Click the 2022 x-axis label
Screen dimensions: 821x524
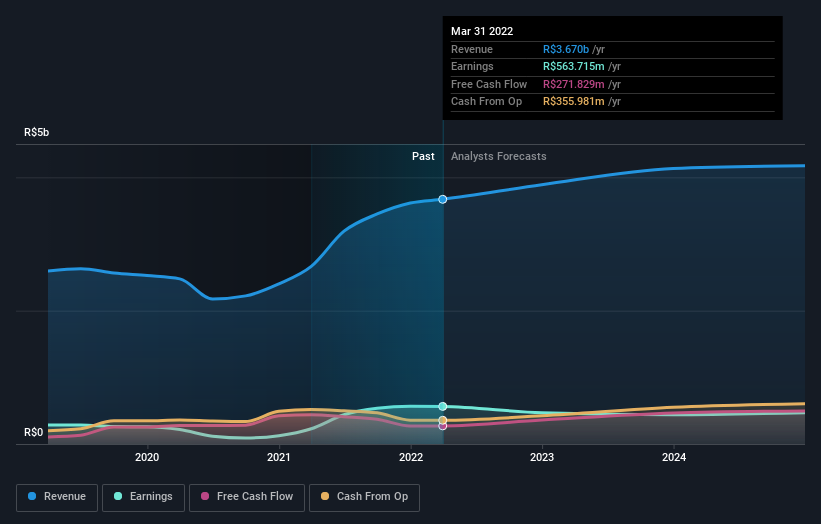coord(411,457)
